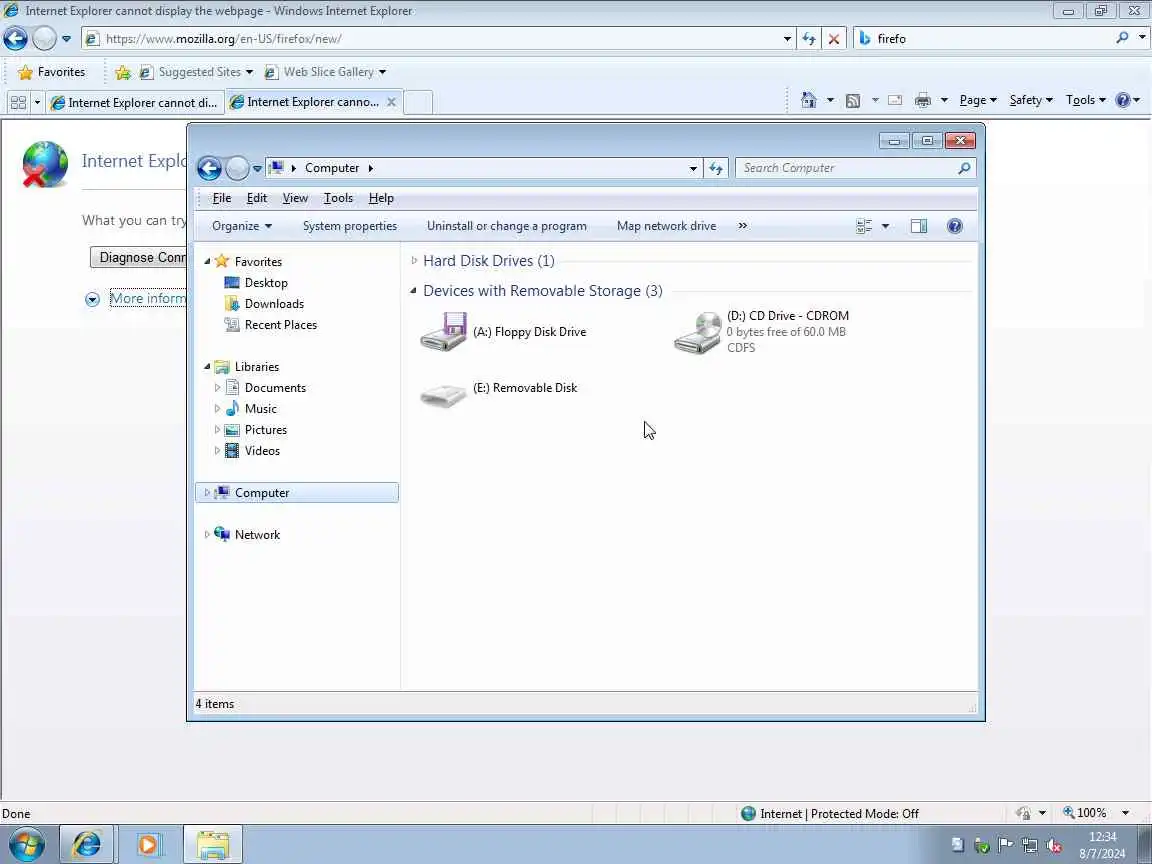Click the Bing search magnifier icon in IE
This screenshot has width=1152, height=864.
1122,38
